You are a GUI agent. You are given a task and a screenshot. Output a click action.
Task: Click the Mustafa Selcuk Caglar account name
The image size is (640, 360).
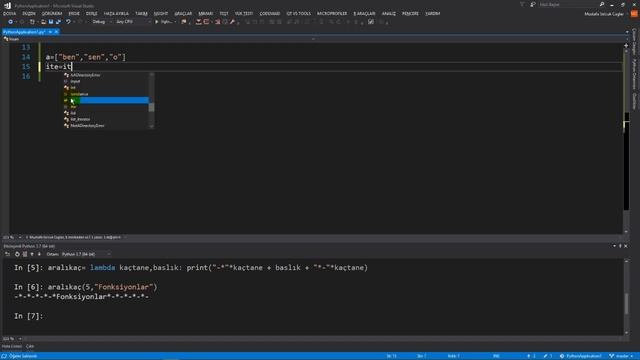tap(604, 14)
